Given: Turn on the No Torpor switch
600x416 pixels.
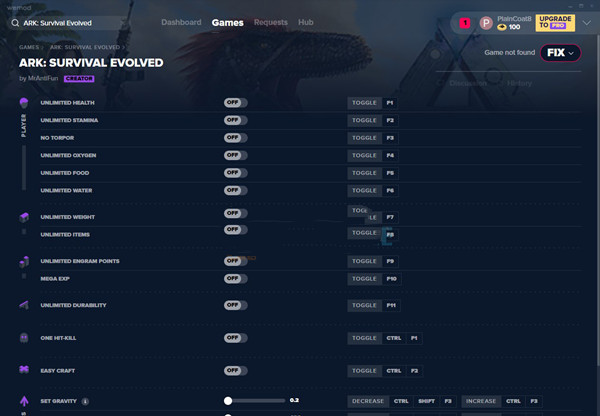Looking at the screenshot, I should [x=235, y=138].
